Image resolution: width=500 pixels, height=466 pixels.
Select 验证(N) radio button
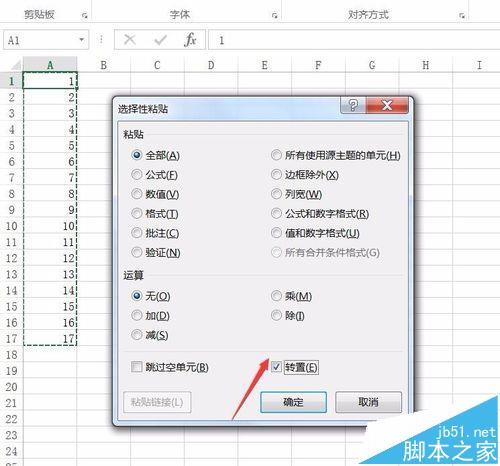click(x=137, y=252)
